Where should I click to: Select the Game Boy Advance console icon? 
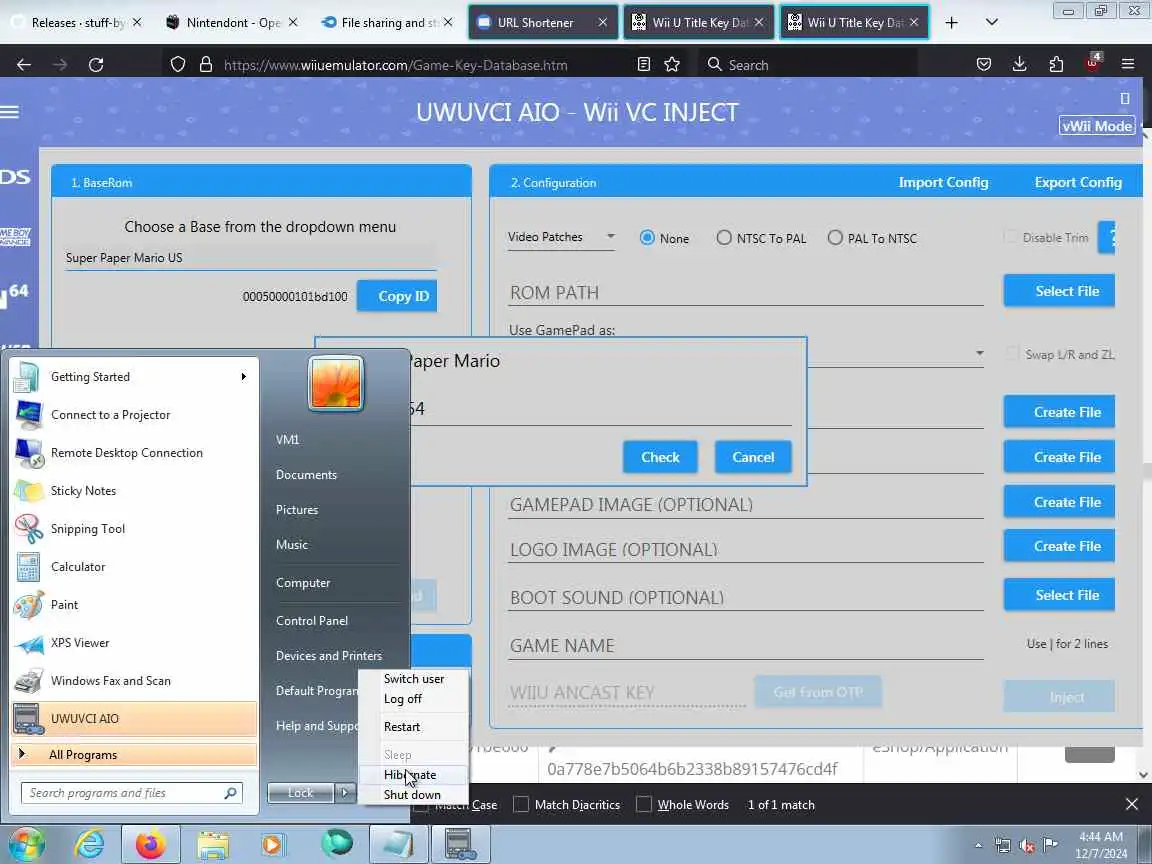15,237
